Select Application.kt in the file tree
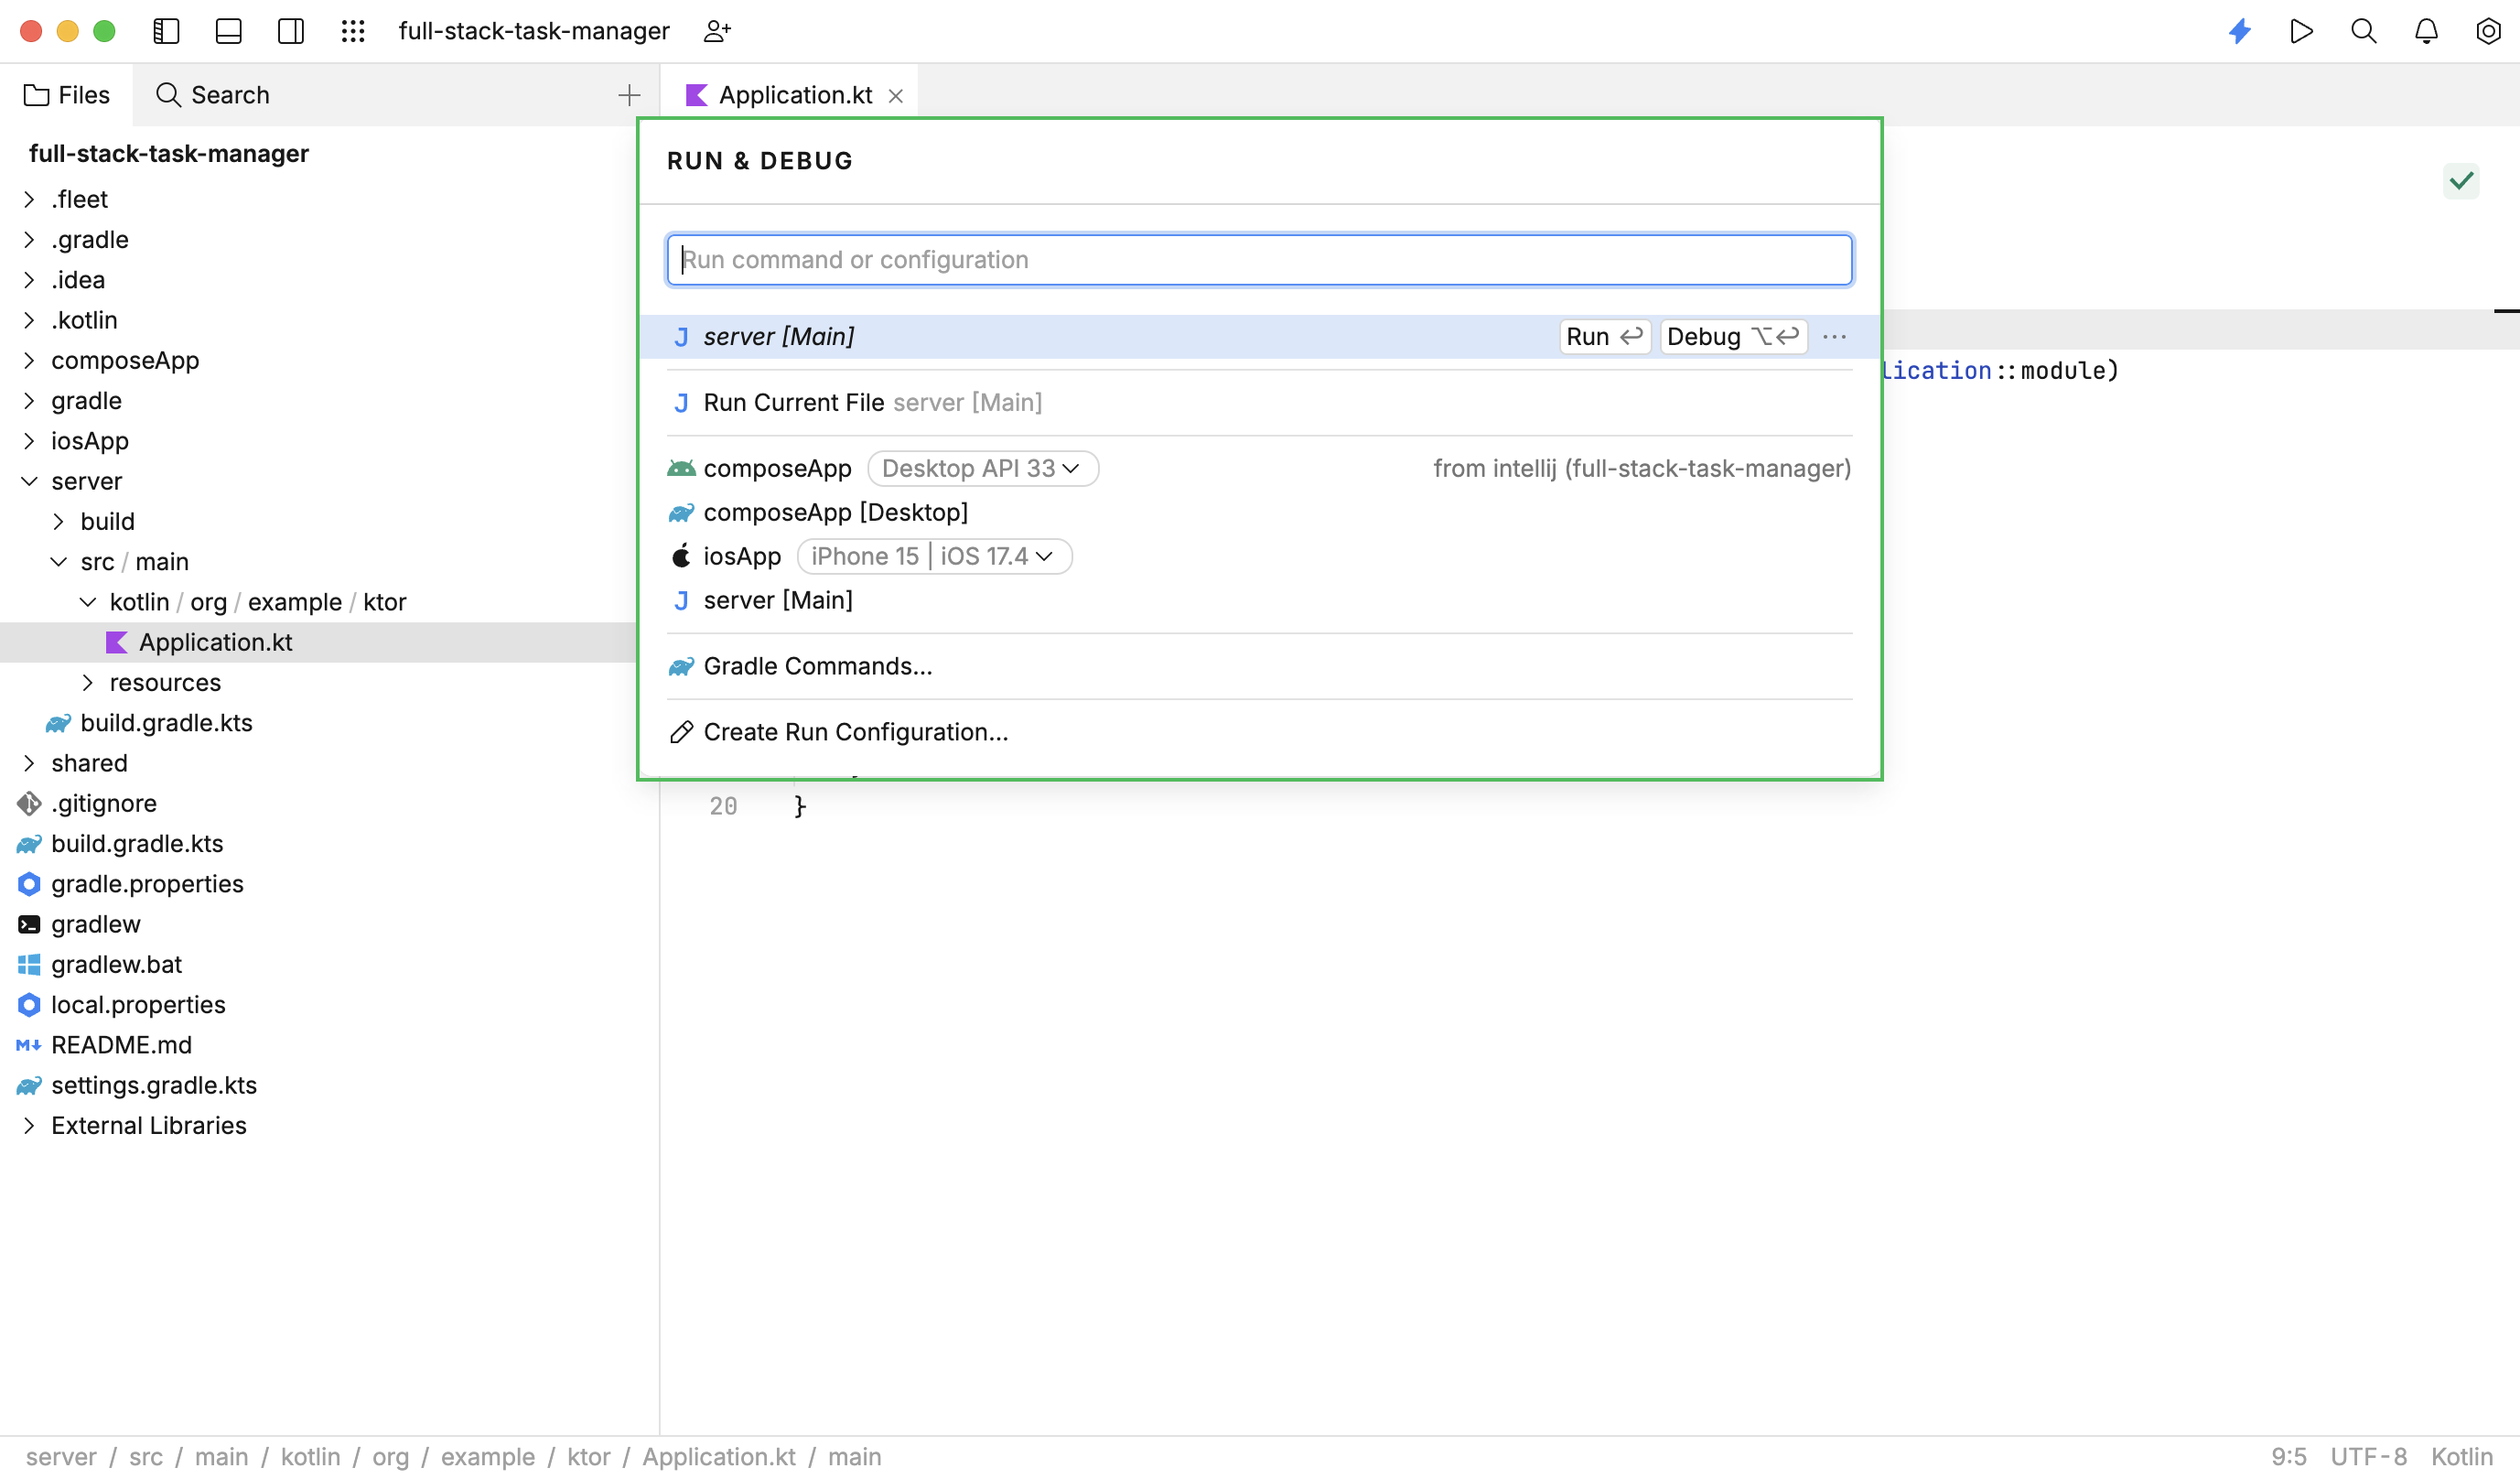This screenshot has height=1479, width=2520. 318,643
